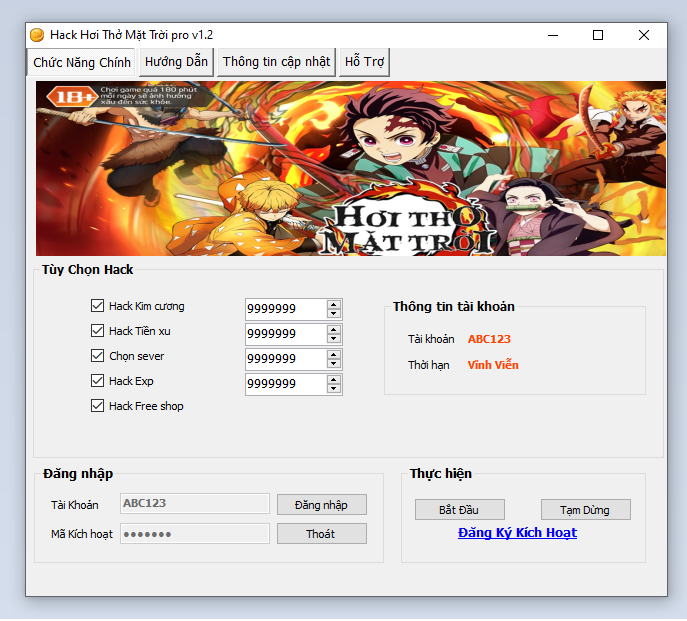The height and width of the screenshot is (621, 687).
Task: Click the Mã Kích hoạt password field
Action: (x=195, y=534)
